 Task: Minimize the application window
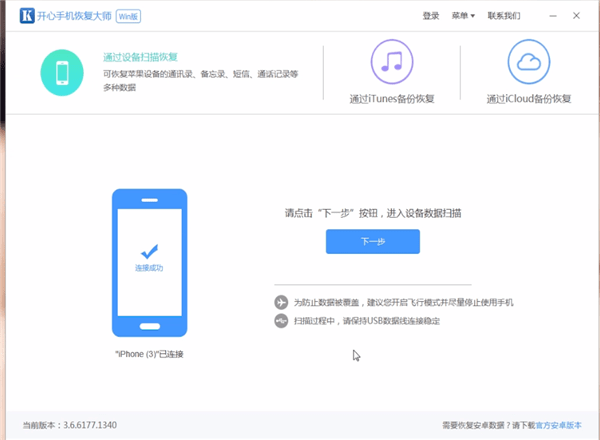click(551, 16)
